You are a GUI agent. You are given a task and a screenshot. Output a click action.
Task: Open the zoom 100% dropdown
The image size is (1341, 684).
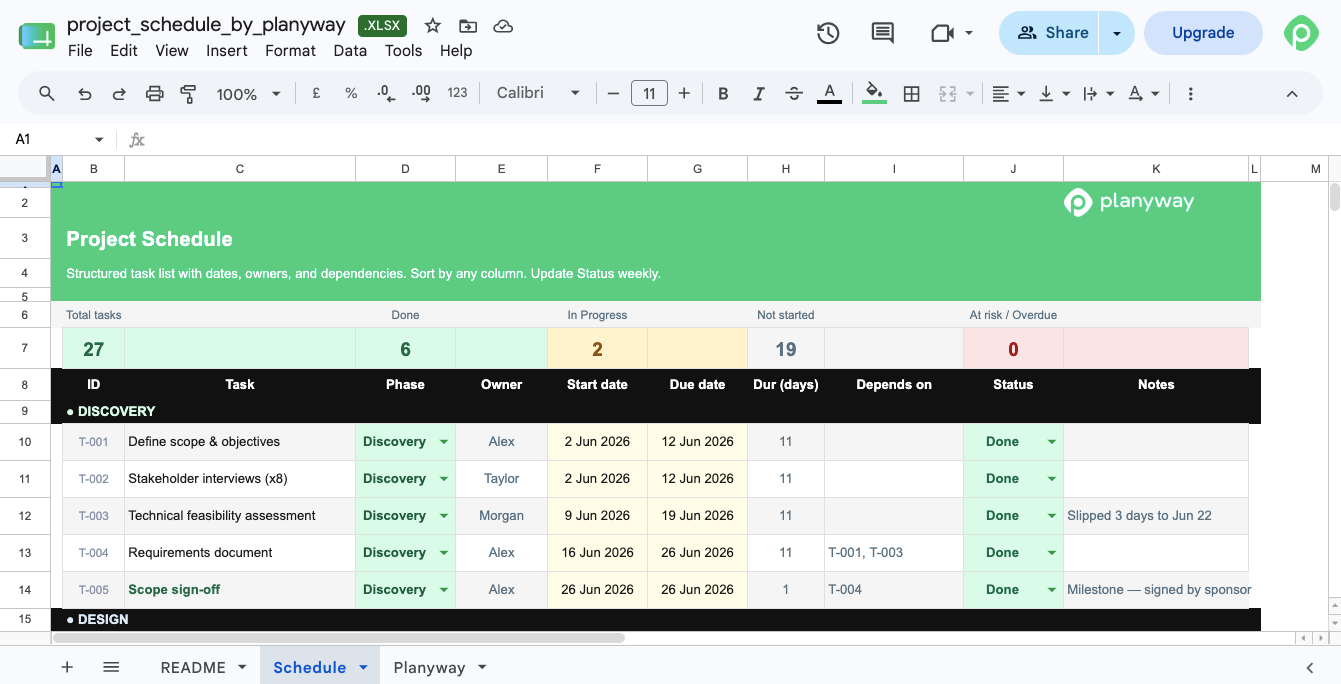(248, 93)
